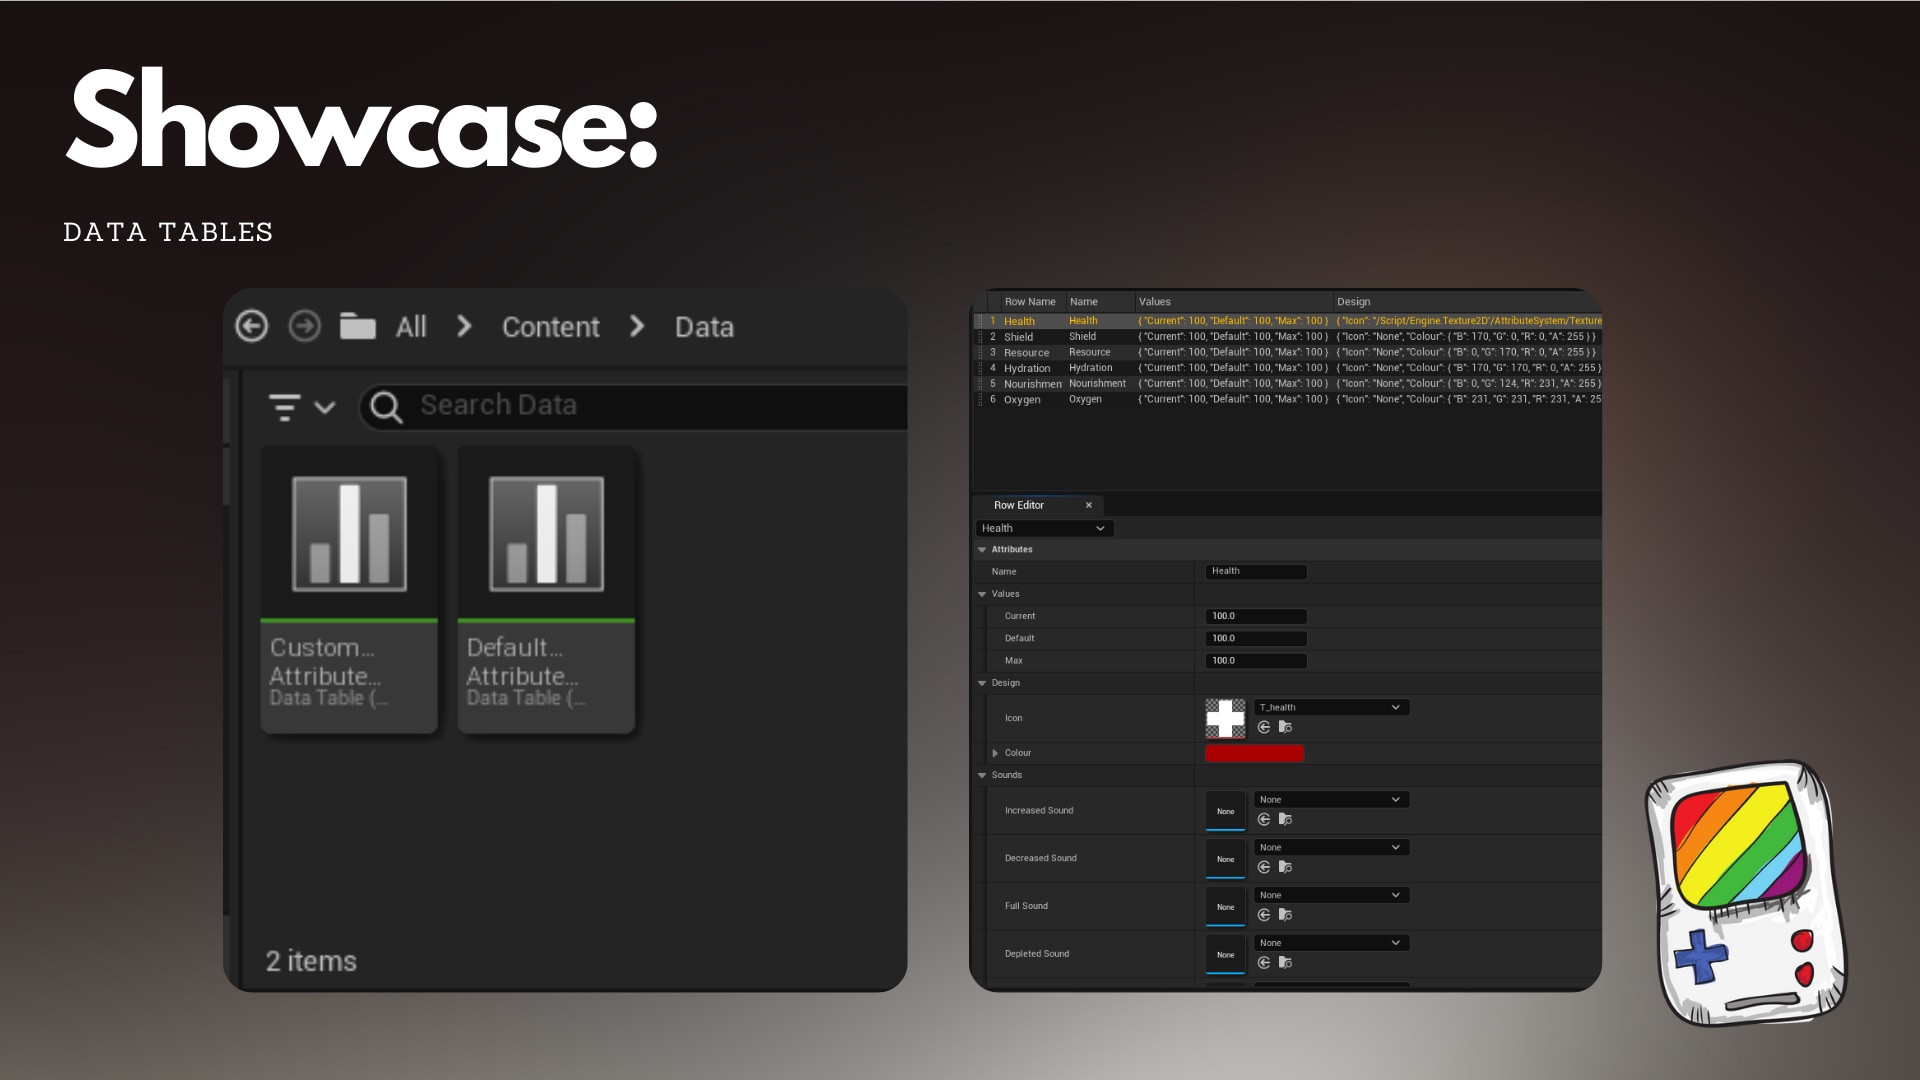Click the folder icon in the breadcrumb bar
This screenshot has width=1920, height=1080.
[358, 326]
